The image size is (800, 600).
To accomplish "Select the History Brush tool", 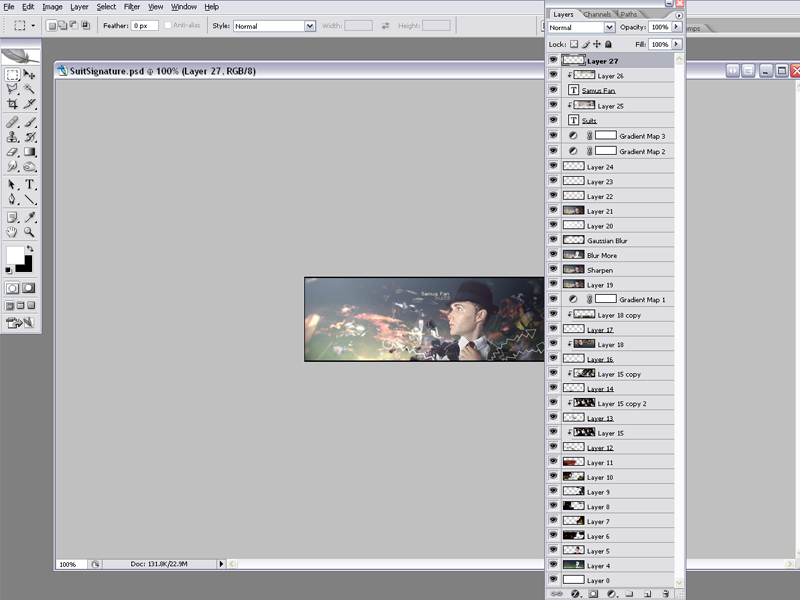I will coord(30,137).
